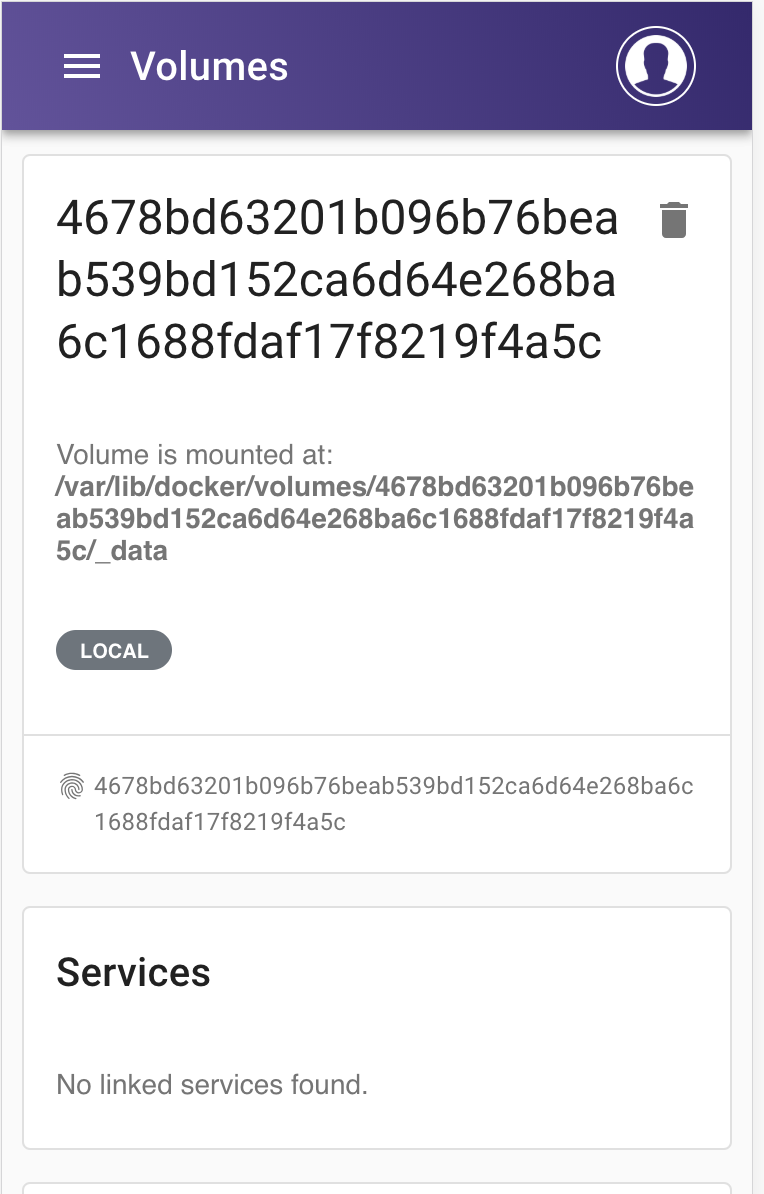764x1194 pixels.
Task: Open the Services heading
Action: [135, 971]
